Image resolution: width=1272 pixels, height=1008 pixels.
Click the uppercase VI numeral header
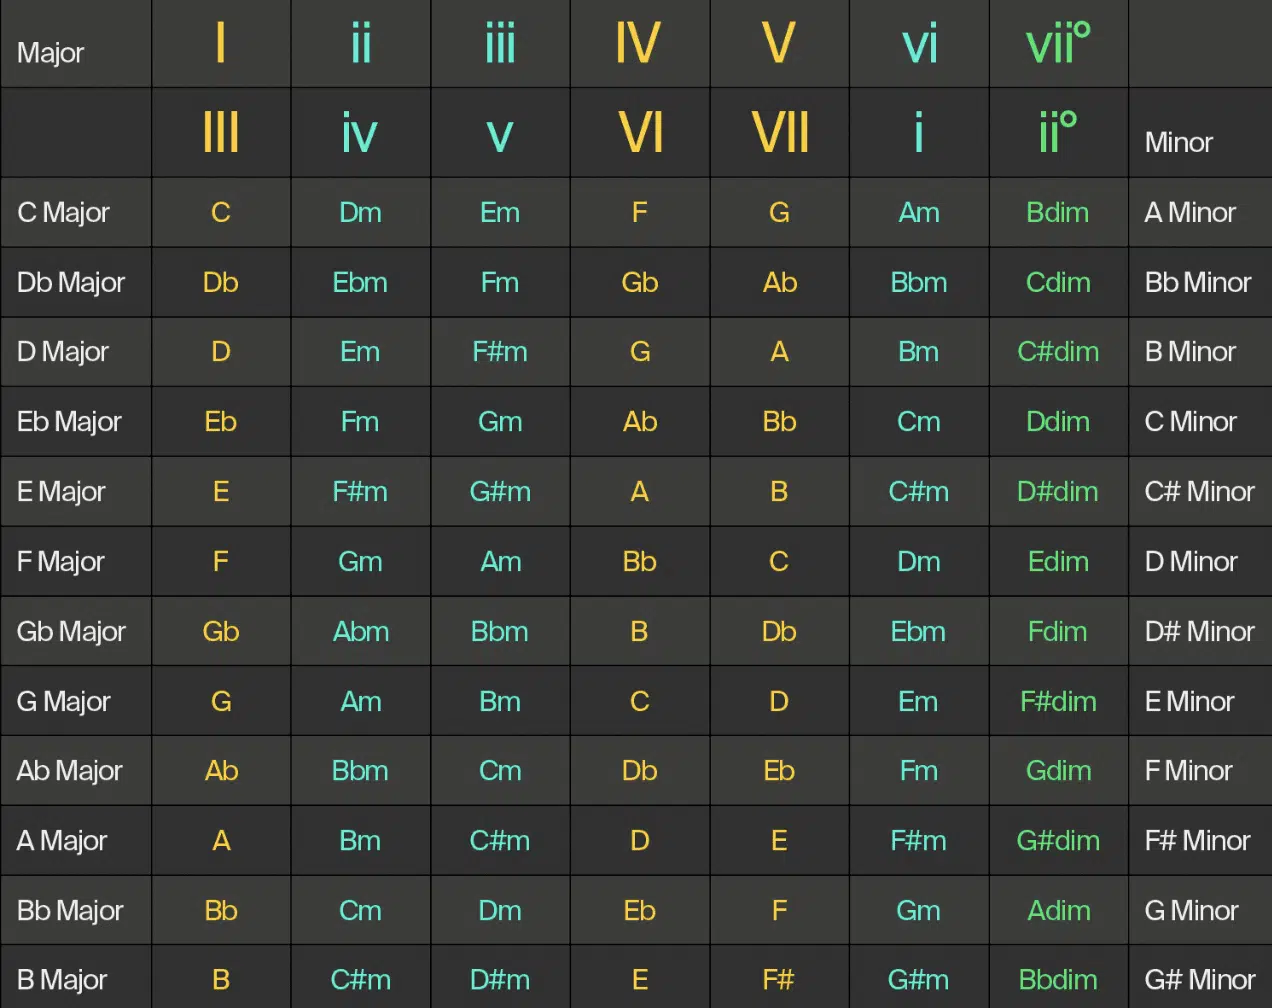[640, 132]
